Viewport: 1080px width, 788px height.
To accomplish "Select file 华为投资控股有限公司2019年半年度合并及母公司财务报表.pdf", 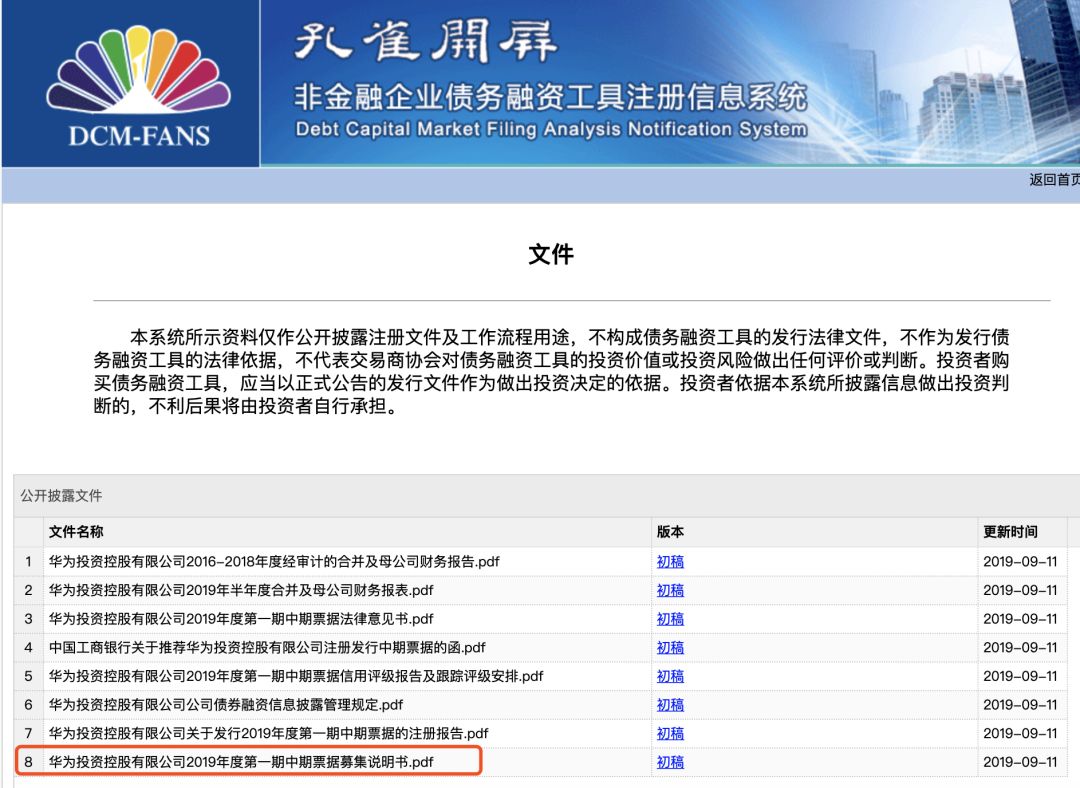I will pyautogui.click(x=241, y=590).
